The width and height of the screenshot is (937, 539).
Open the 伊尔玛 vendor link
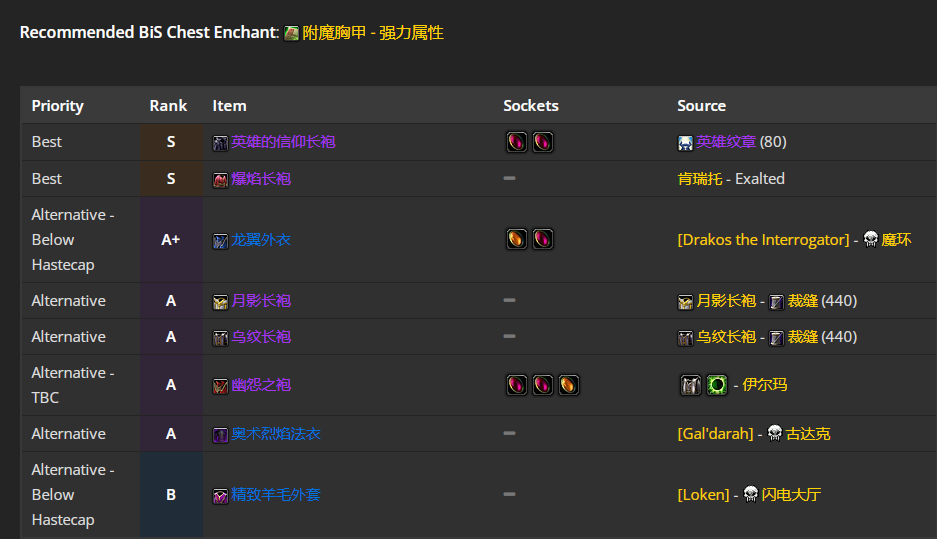(764, 385)
